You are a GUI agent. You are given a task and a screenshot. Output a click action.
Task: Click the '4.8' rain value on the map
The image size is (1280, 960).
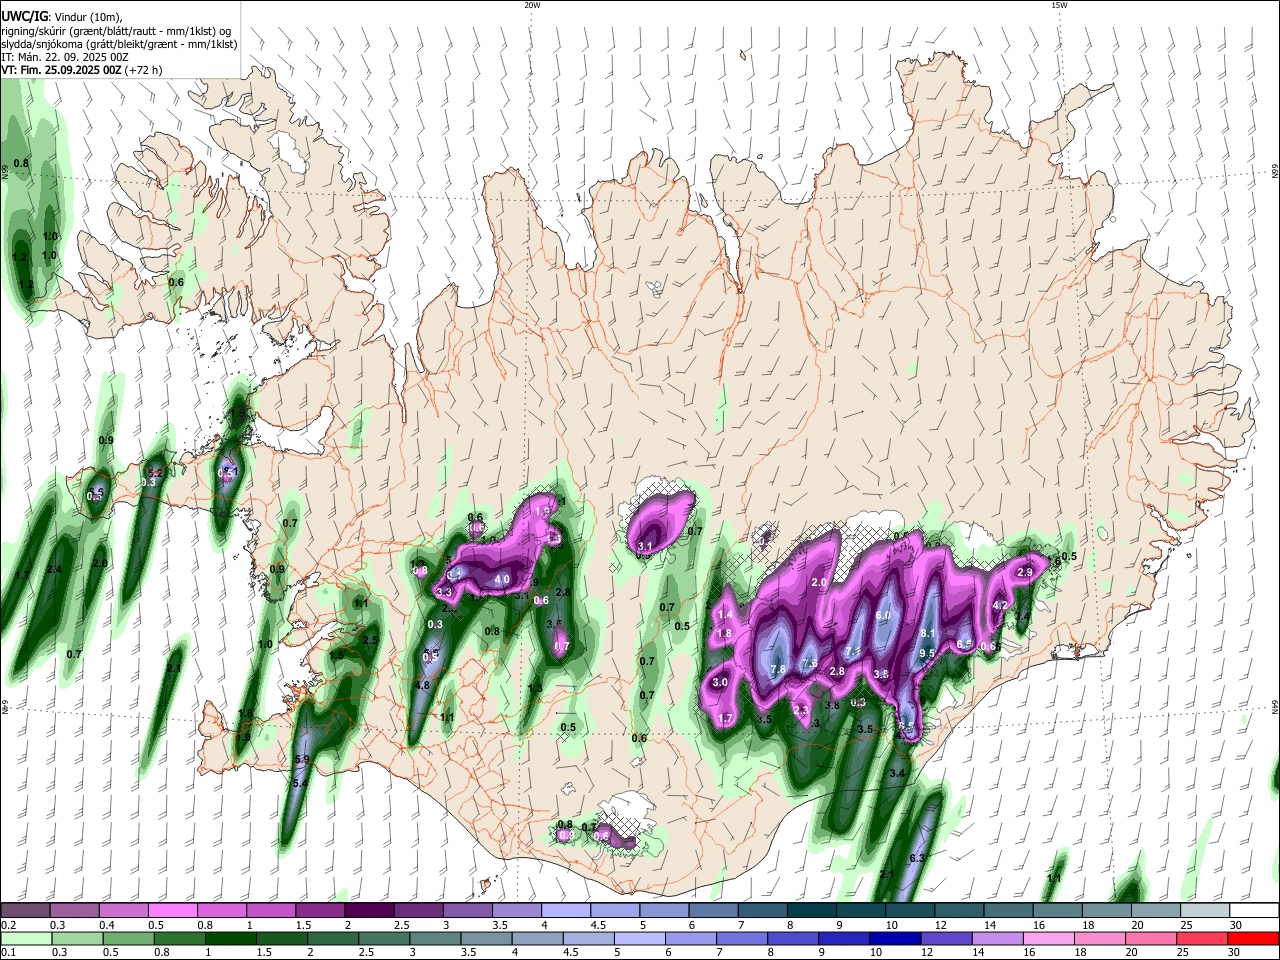click(422, 686)
